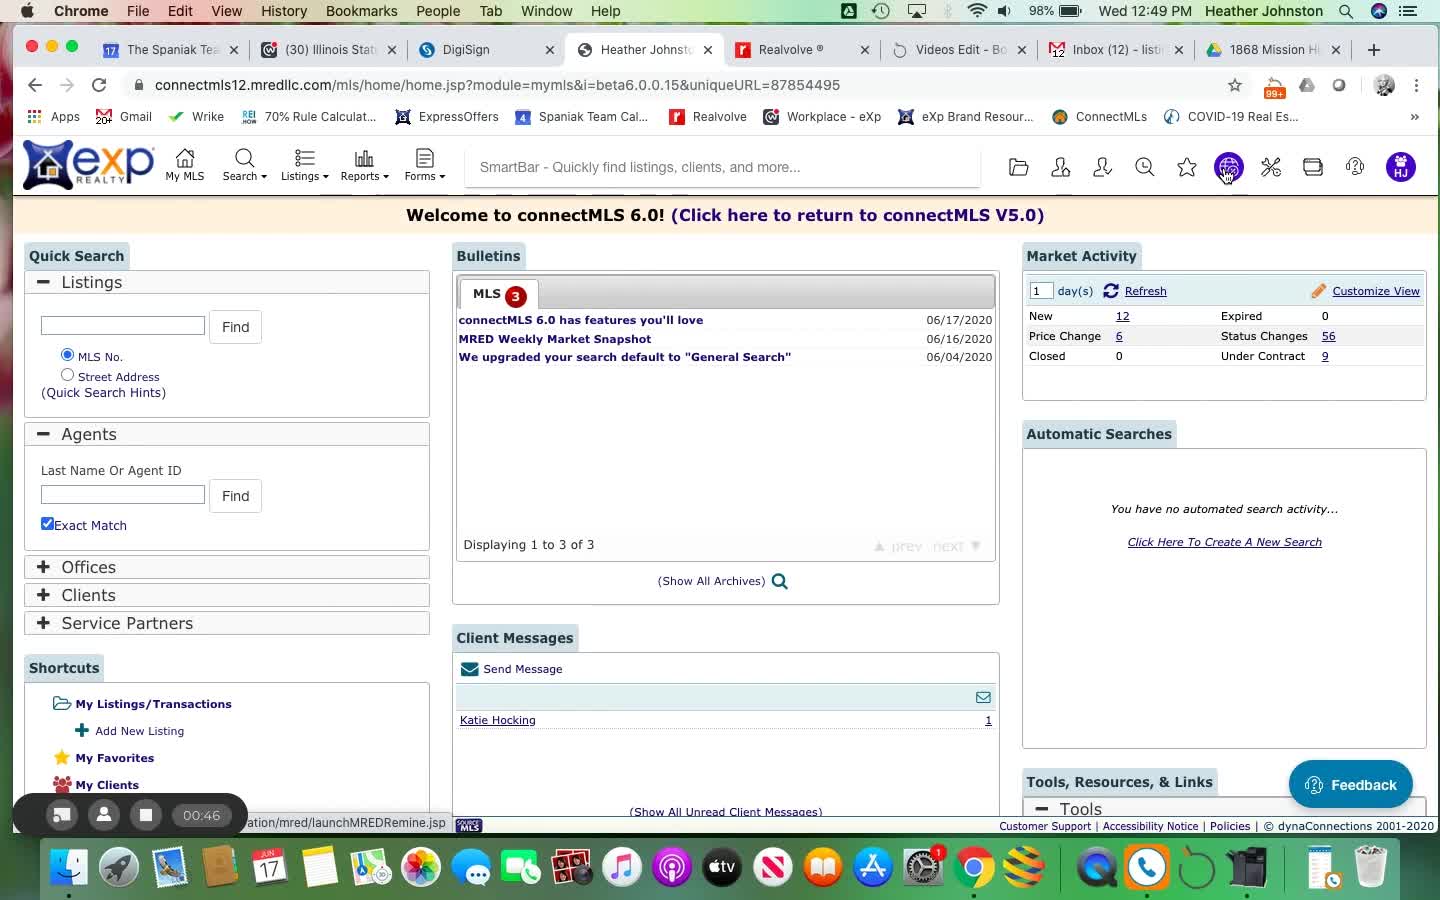Viewport: 1440px width, 900px height.
Task: Open the Listings dropdown menu
Action: tap(304, 165)
